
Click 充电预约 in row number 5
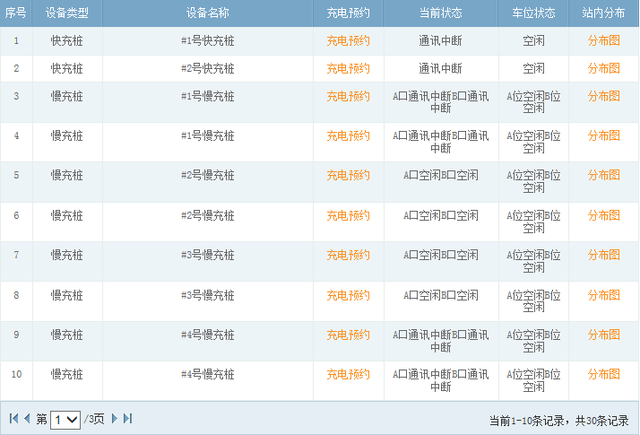348,175
